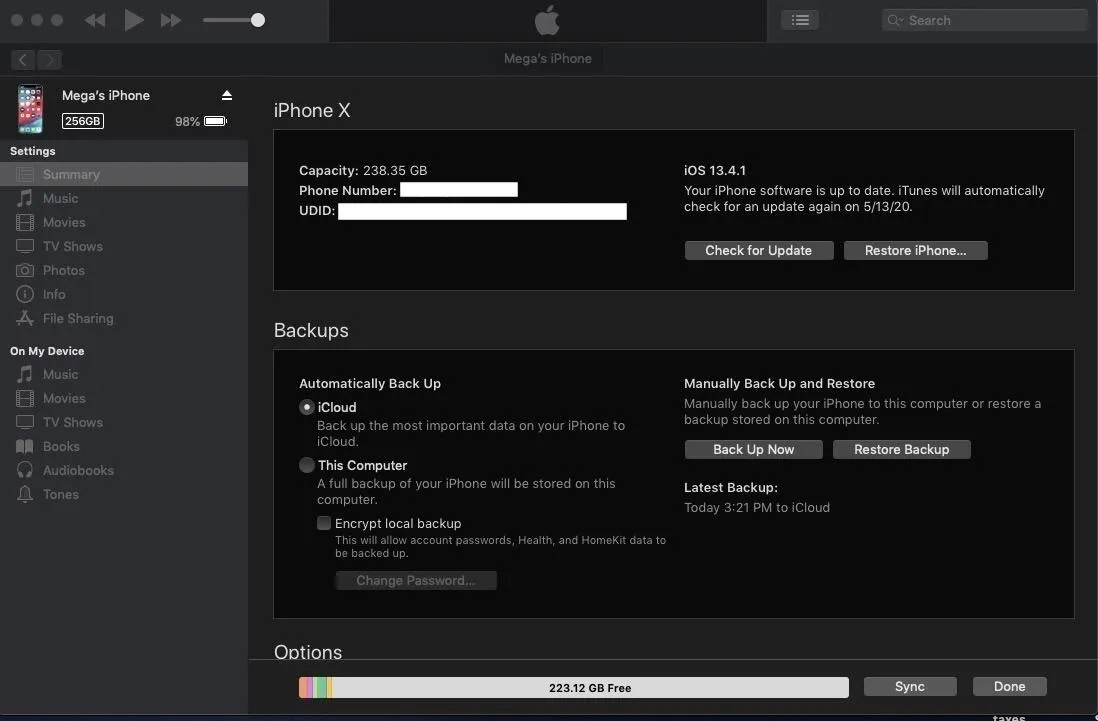Click the music note icon under On My Device

[x=25, y=374]
